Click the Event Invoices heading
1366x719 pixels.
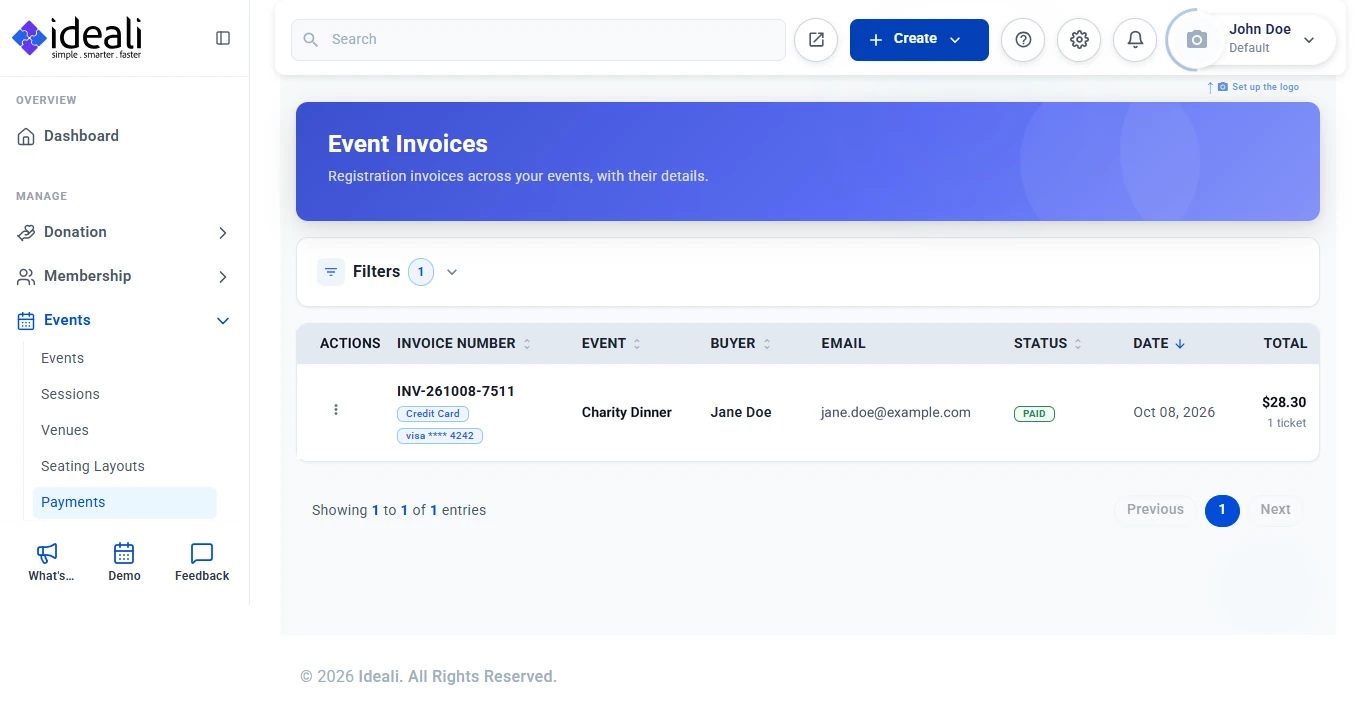[x=408, y=144]
